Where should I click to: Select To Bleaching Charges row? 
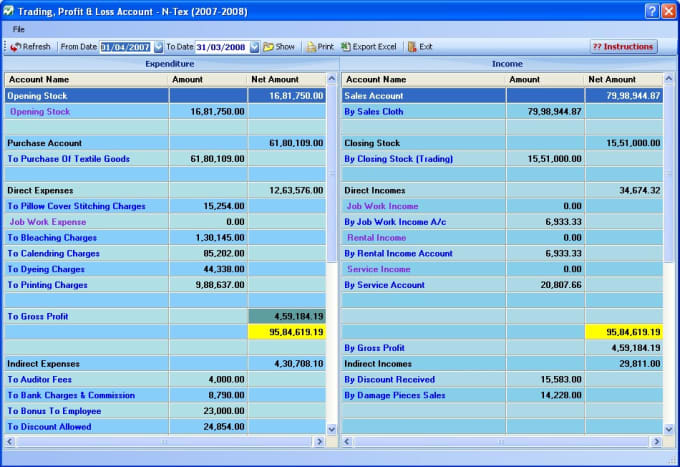click(165, 238)
